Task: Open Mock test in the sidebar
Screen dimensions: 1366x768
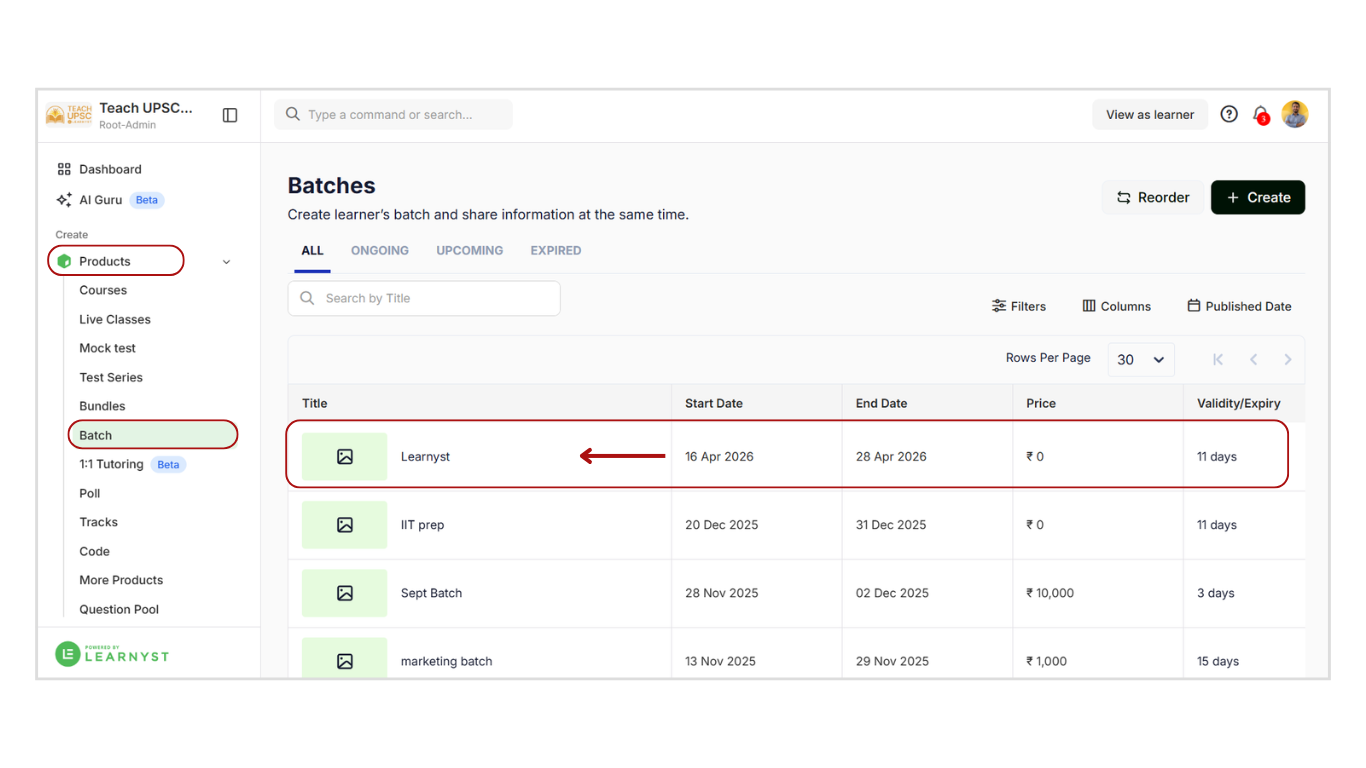Action: click(x=107, y=349)
